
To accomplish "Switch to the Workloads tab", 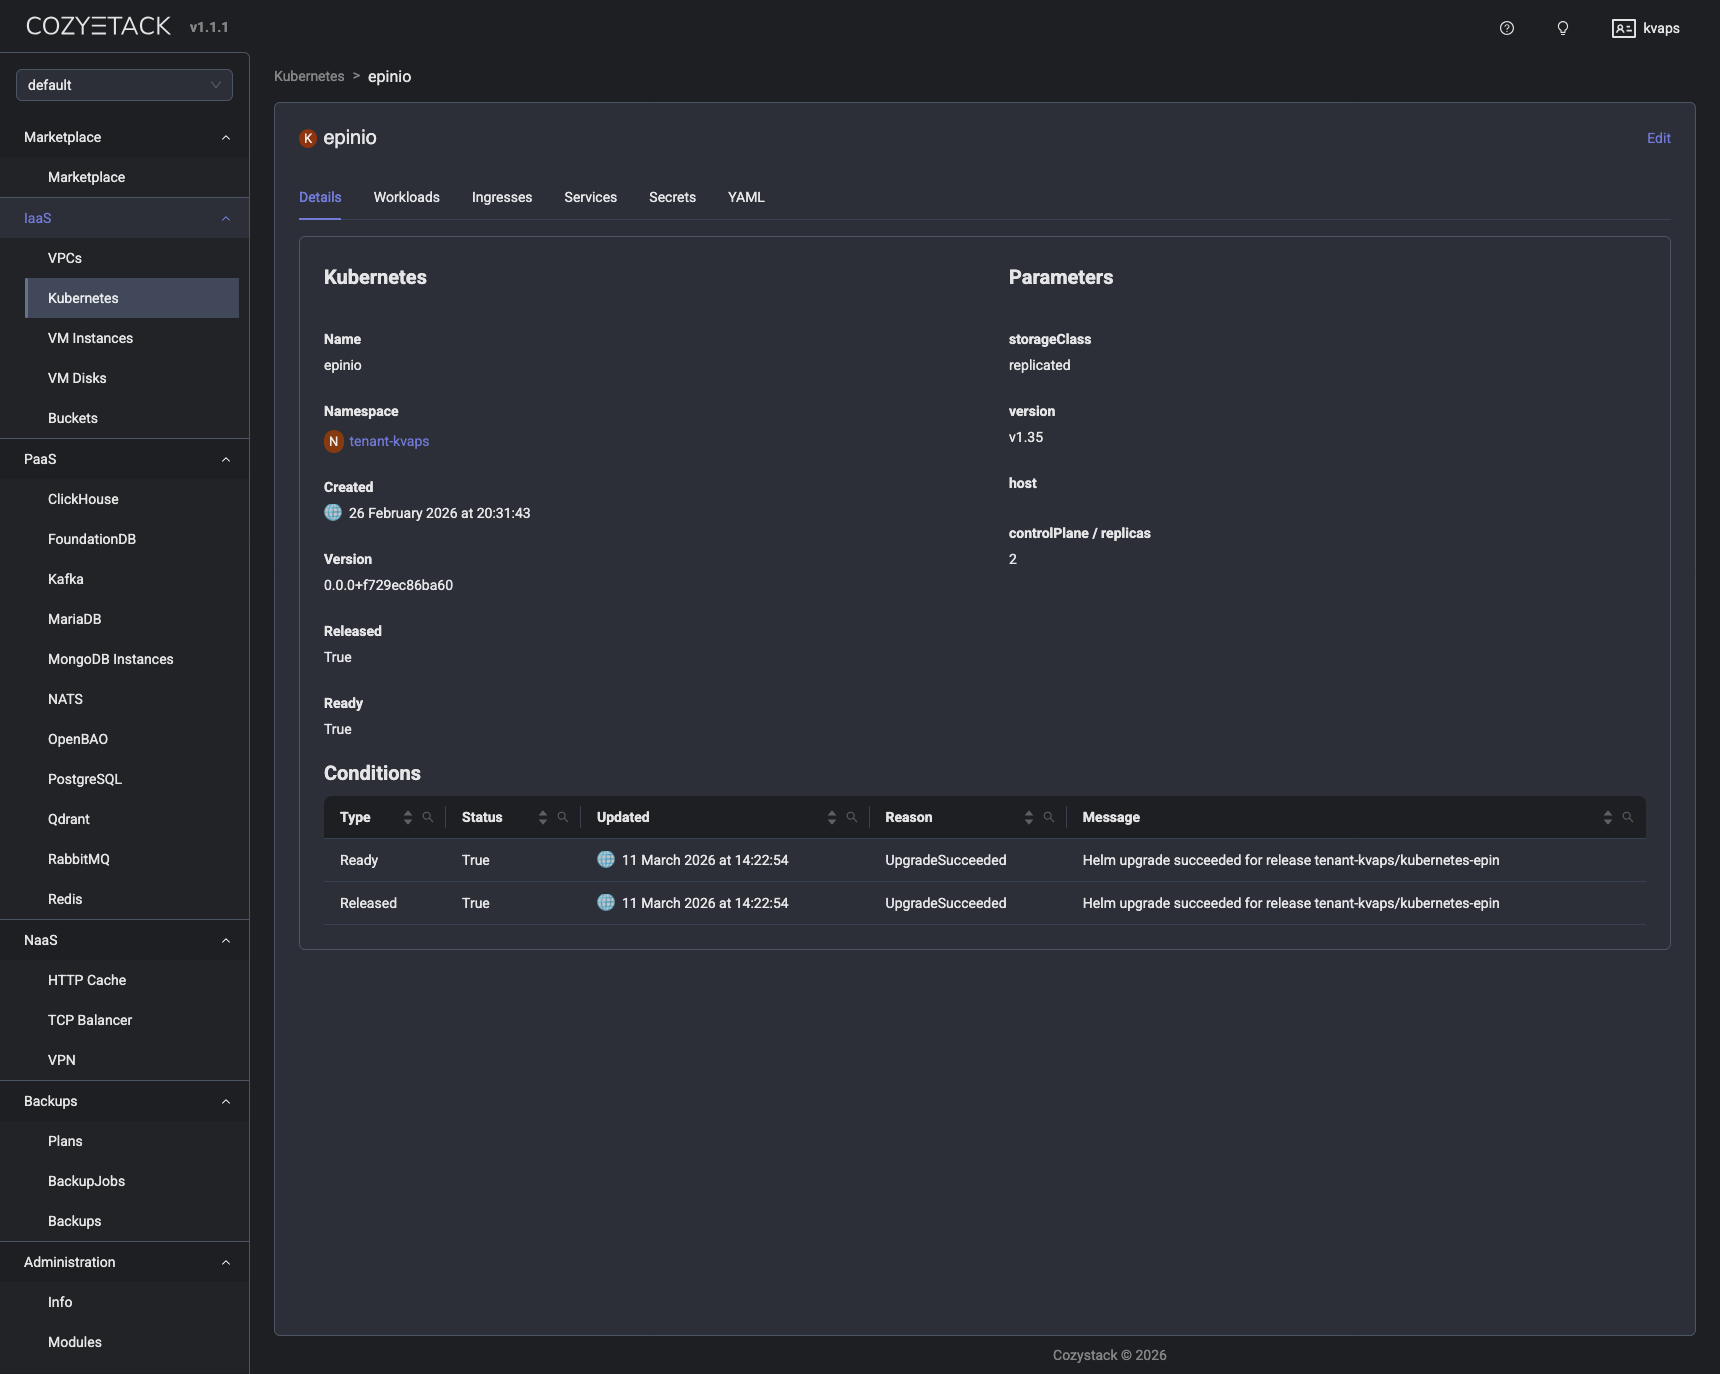I will (x=406, y=197).
